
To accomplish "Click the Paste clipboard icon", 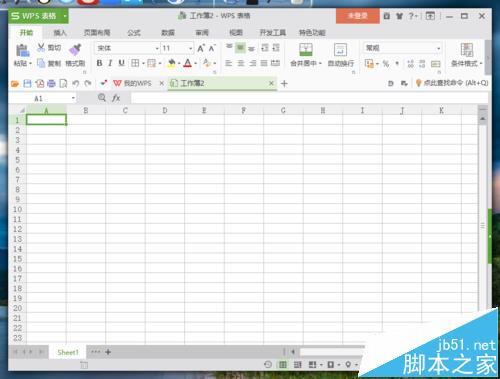I will [22, 50].
